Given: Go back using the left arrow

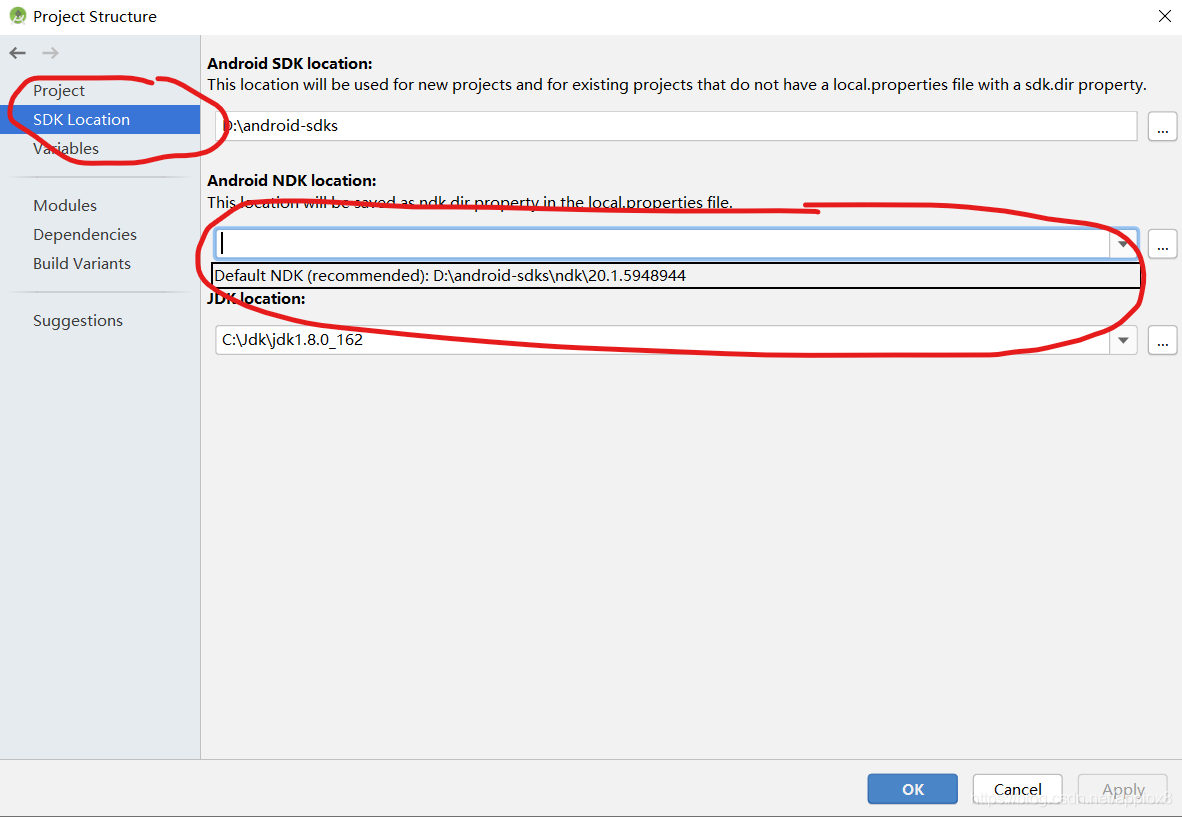Looking at the screenshot, I should pos(17,53).
